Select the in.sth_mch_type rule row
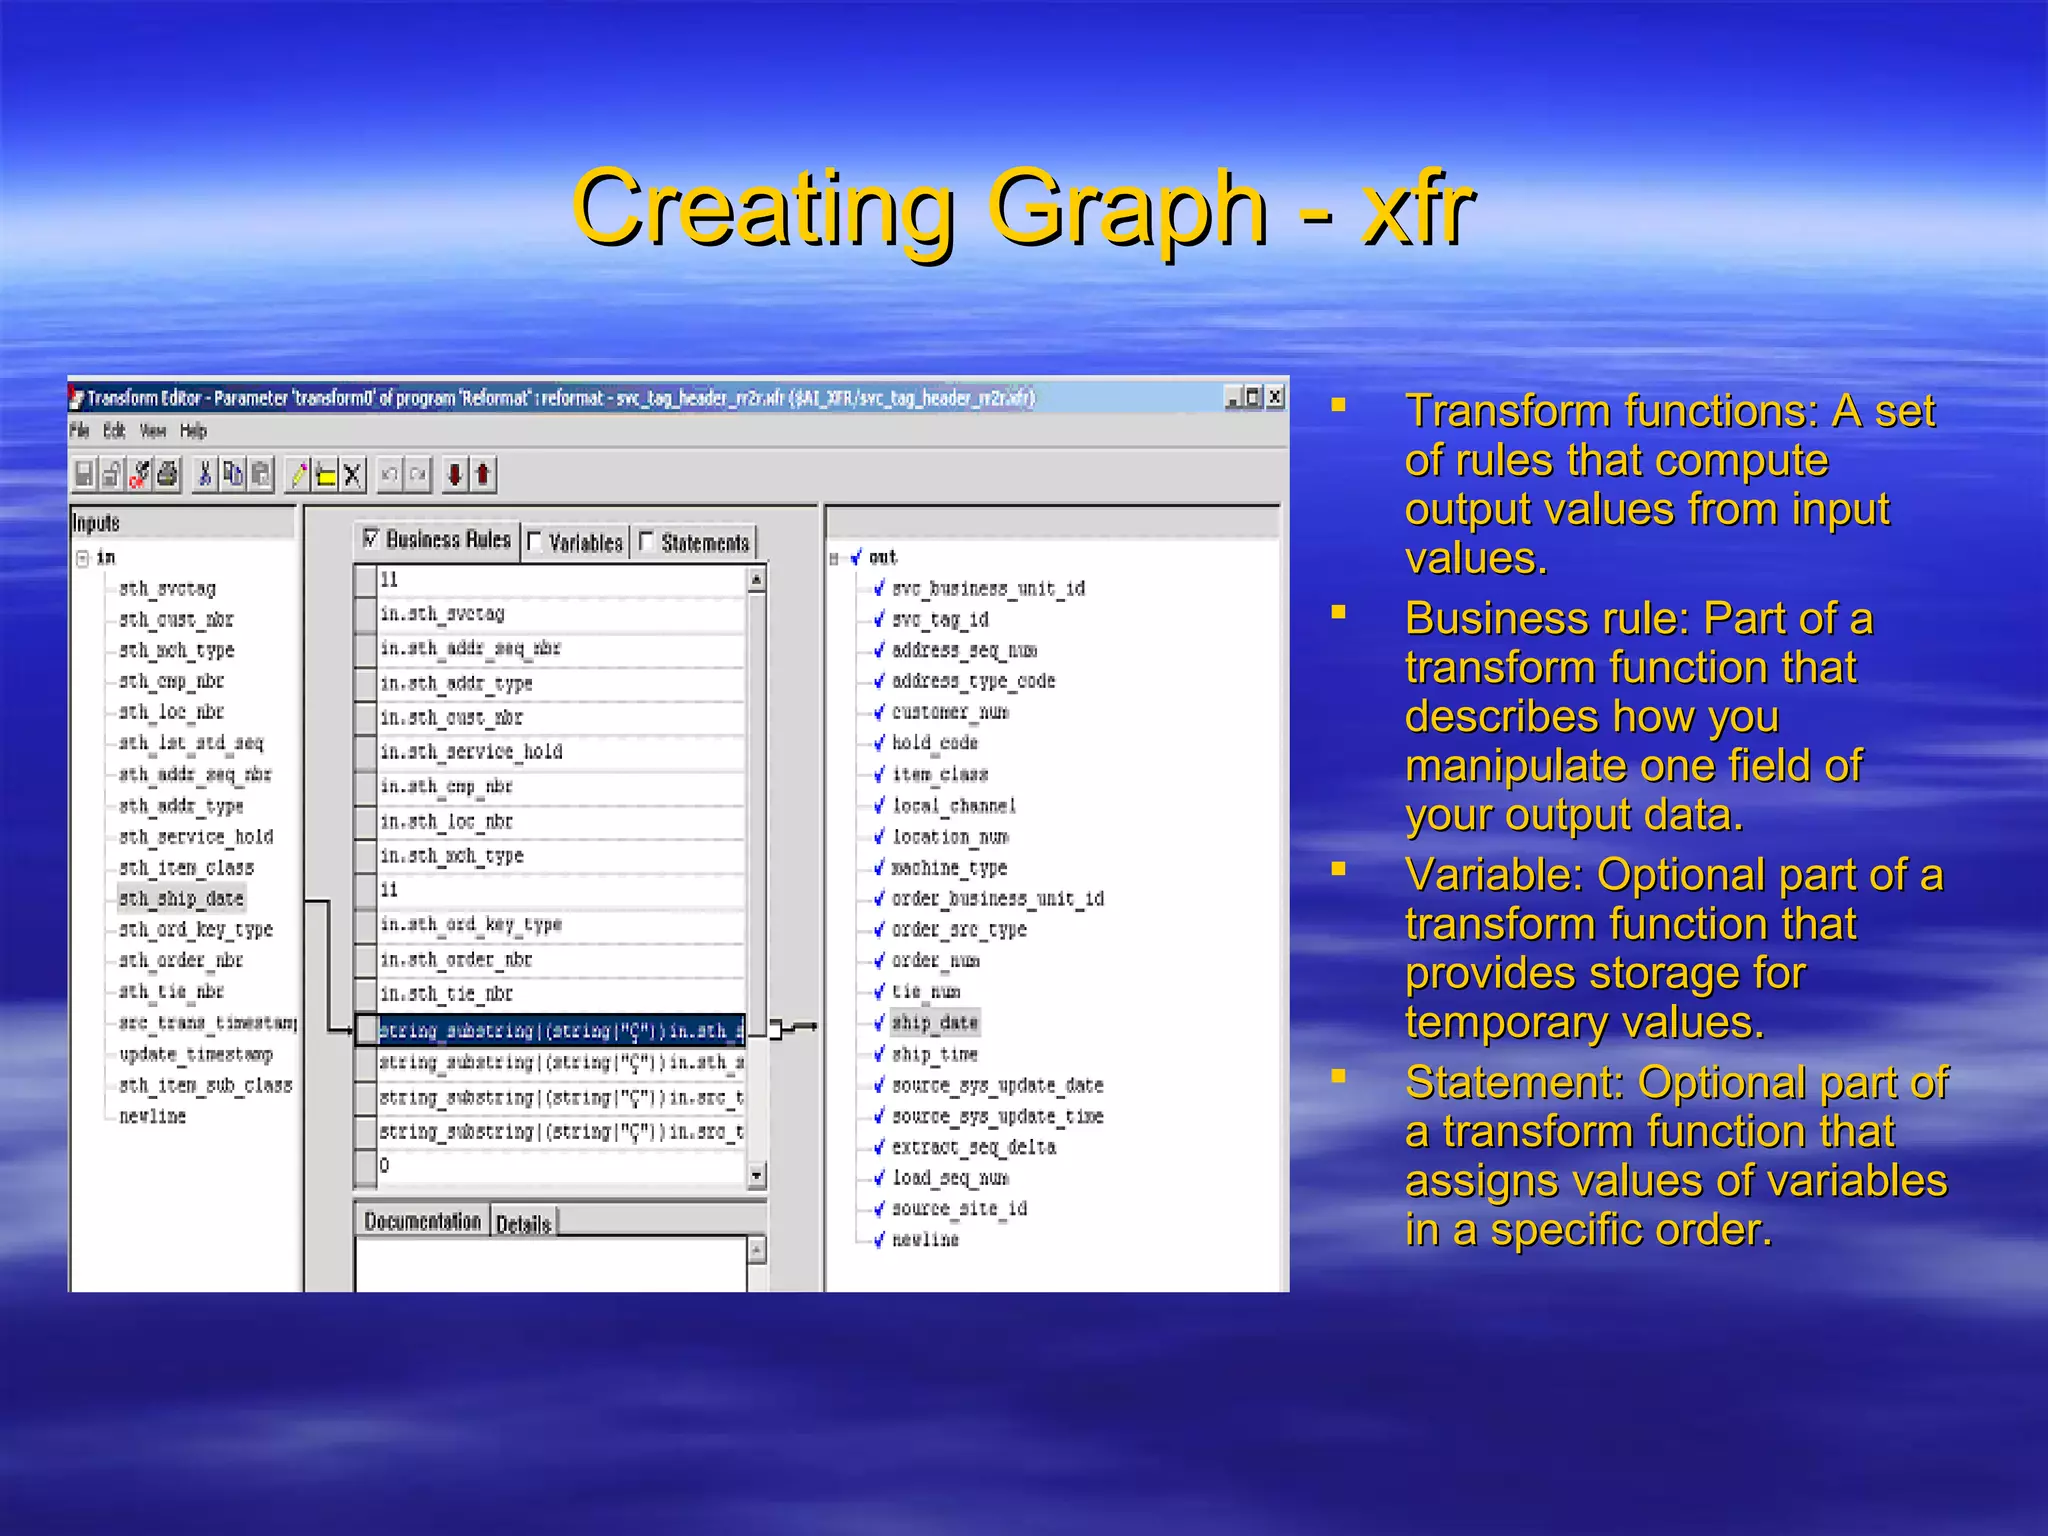 tap(561, 856)
